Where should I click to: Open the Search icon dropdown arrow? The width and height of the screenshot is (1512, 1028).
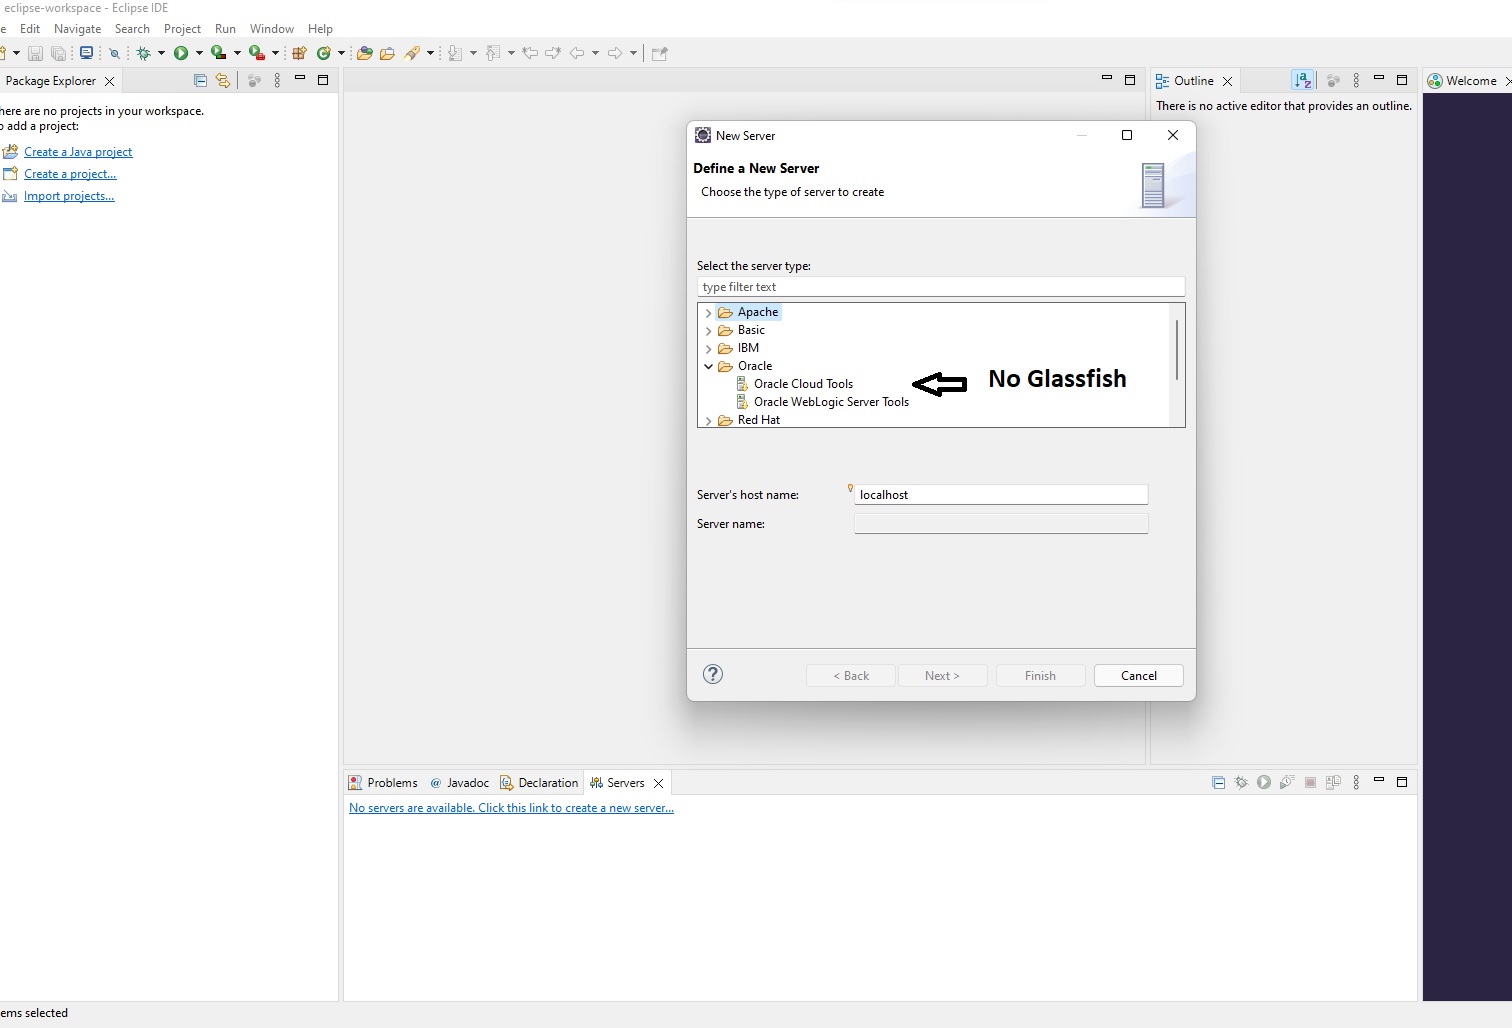click(430, 53)
